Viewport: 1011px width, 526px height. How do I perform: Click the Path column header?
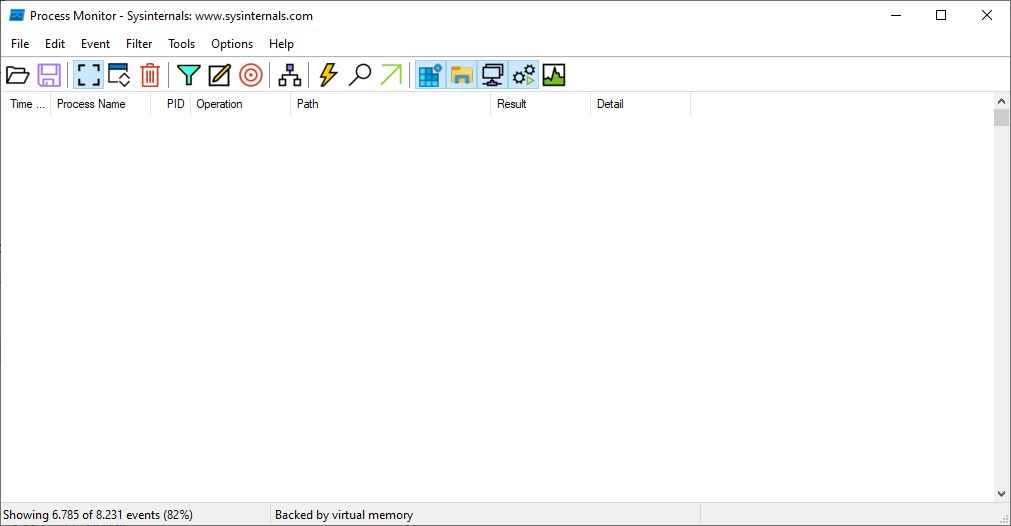point(391,104)
